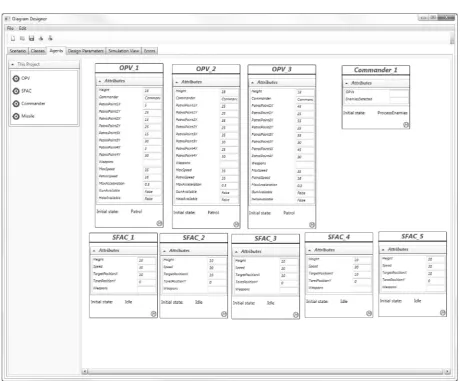Click 'Idle' initial state text in SFAC_4

pyautogui.click(x=344, y=301)
